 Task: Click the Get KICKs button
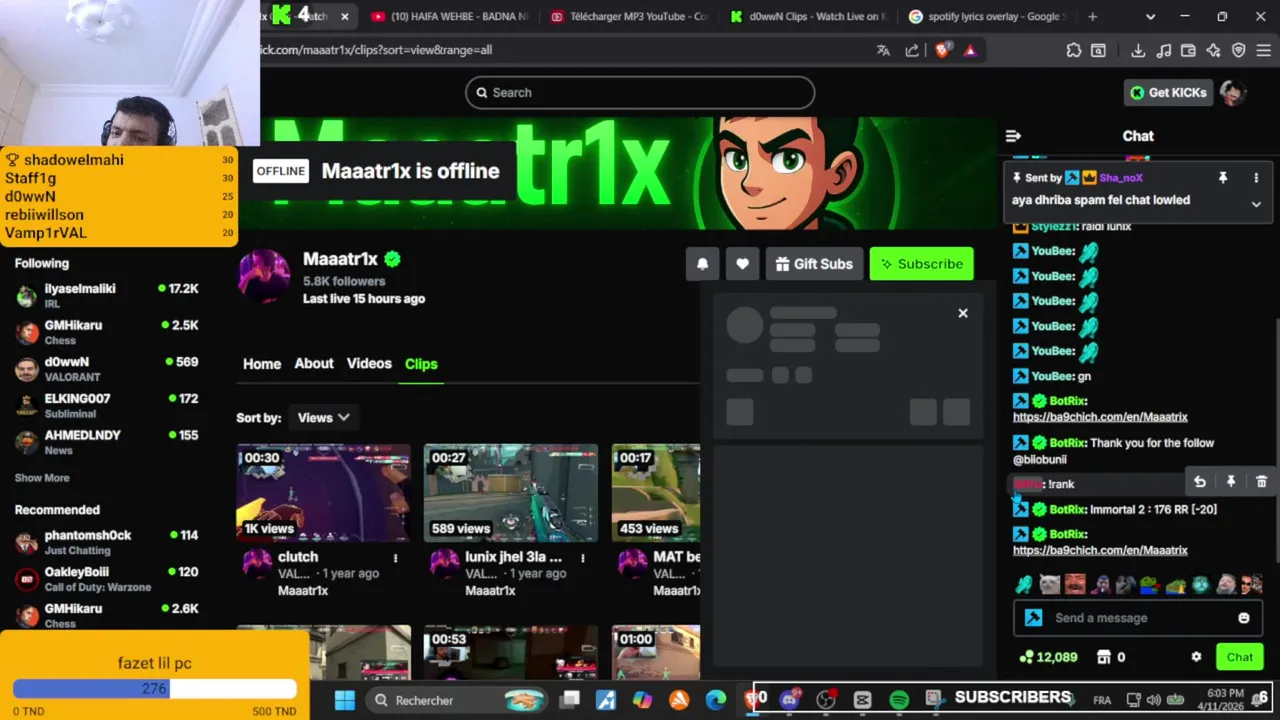(1168, 92)
